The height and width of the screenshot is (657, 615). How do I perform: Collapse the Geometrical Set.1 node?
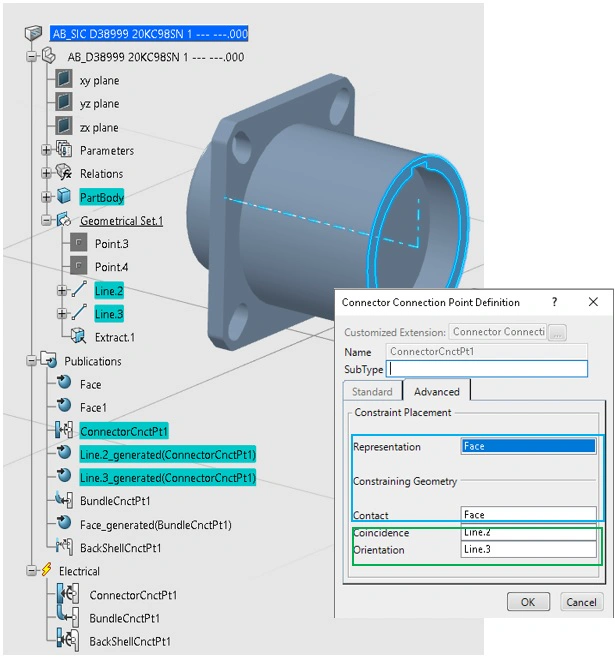46,220
